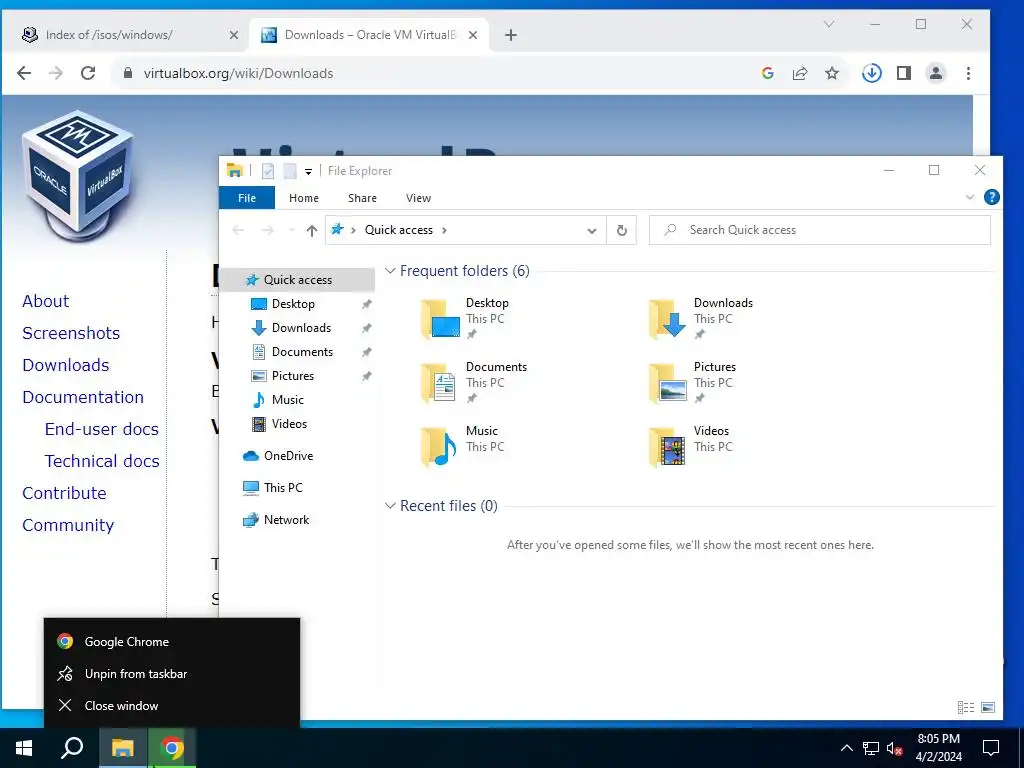Close the Downloads – Oracle VM VirtualBox tab
Screen dimensions: 1024x768
click(x=473, y=35)
